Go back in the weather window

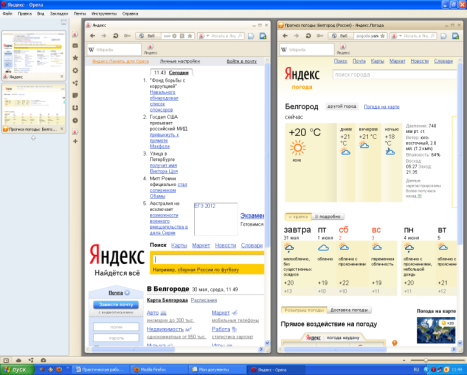[285, 36]
